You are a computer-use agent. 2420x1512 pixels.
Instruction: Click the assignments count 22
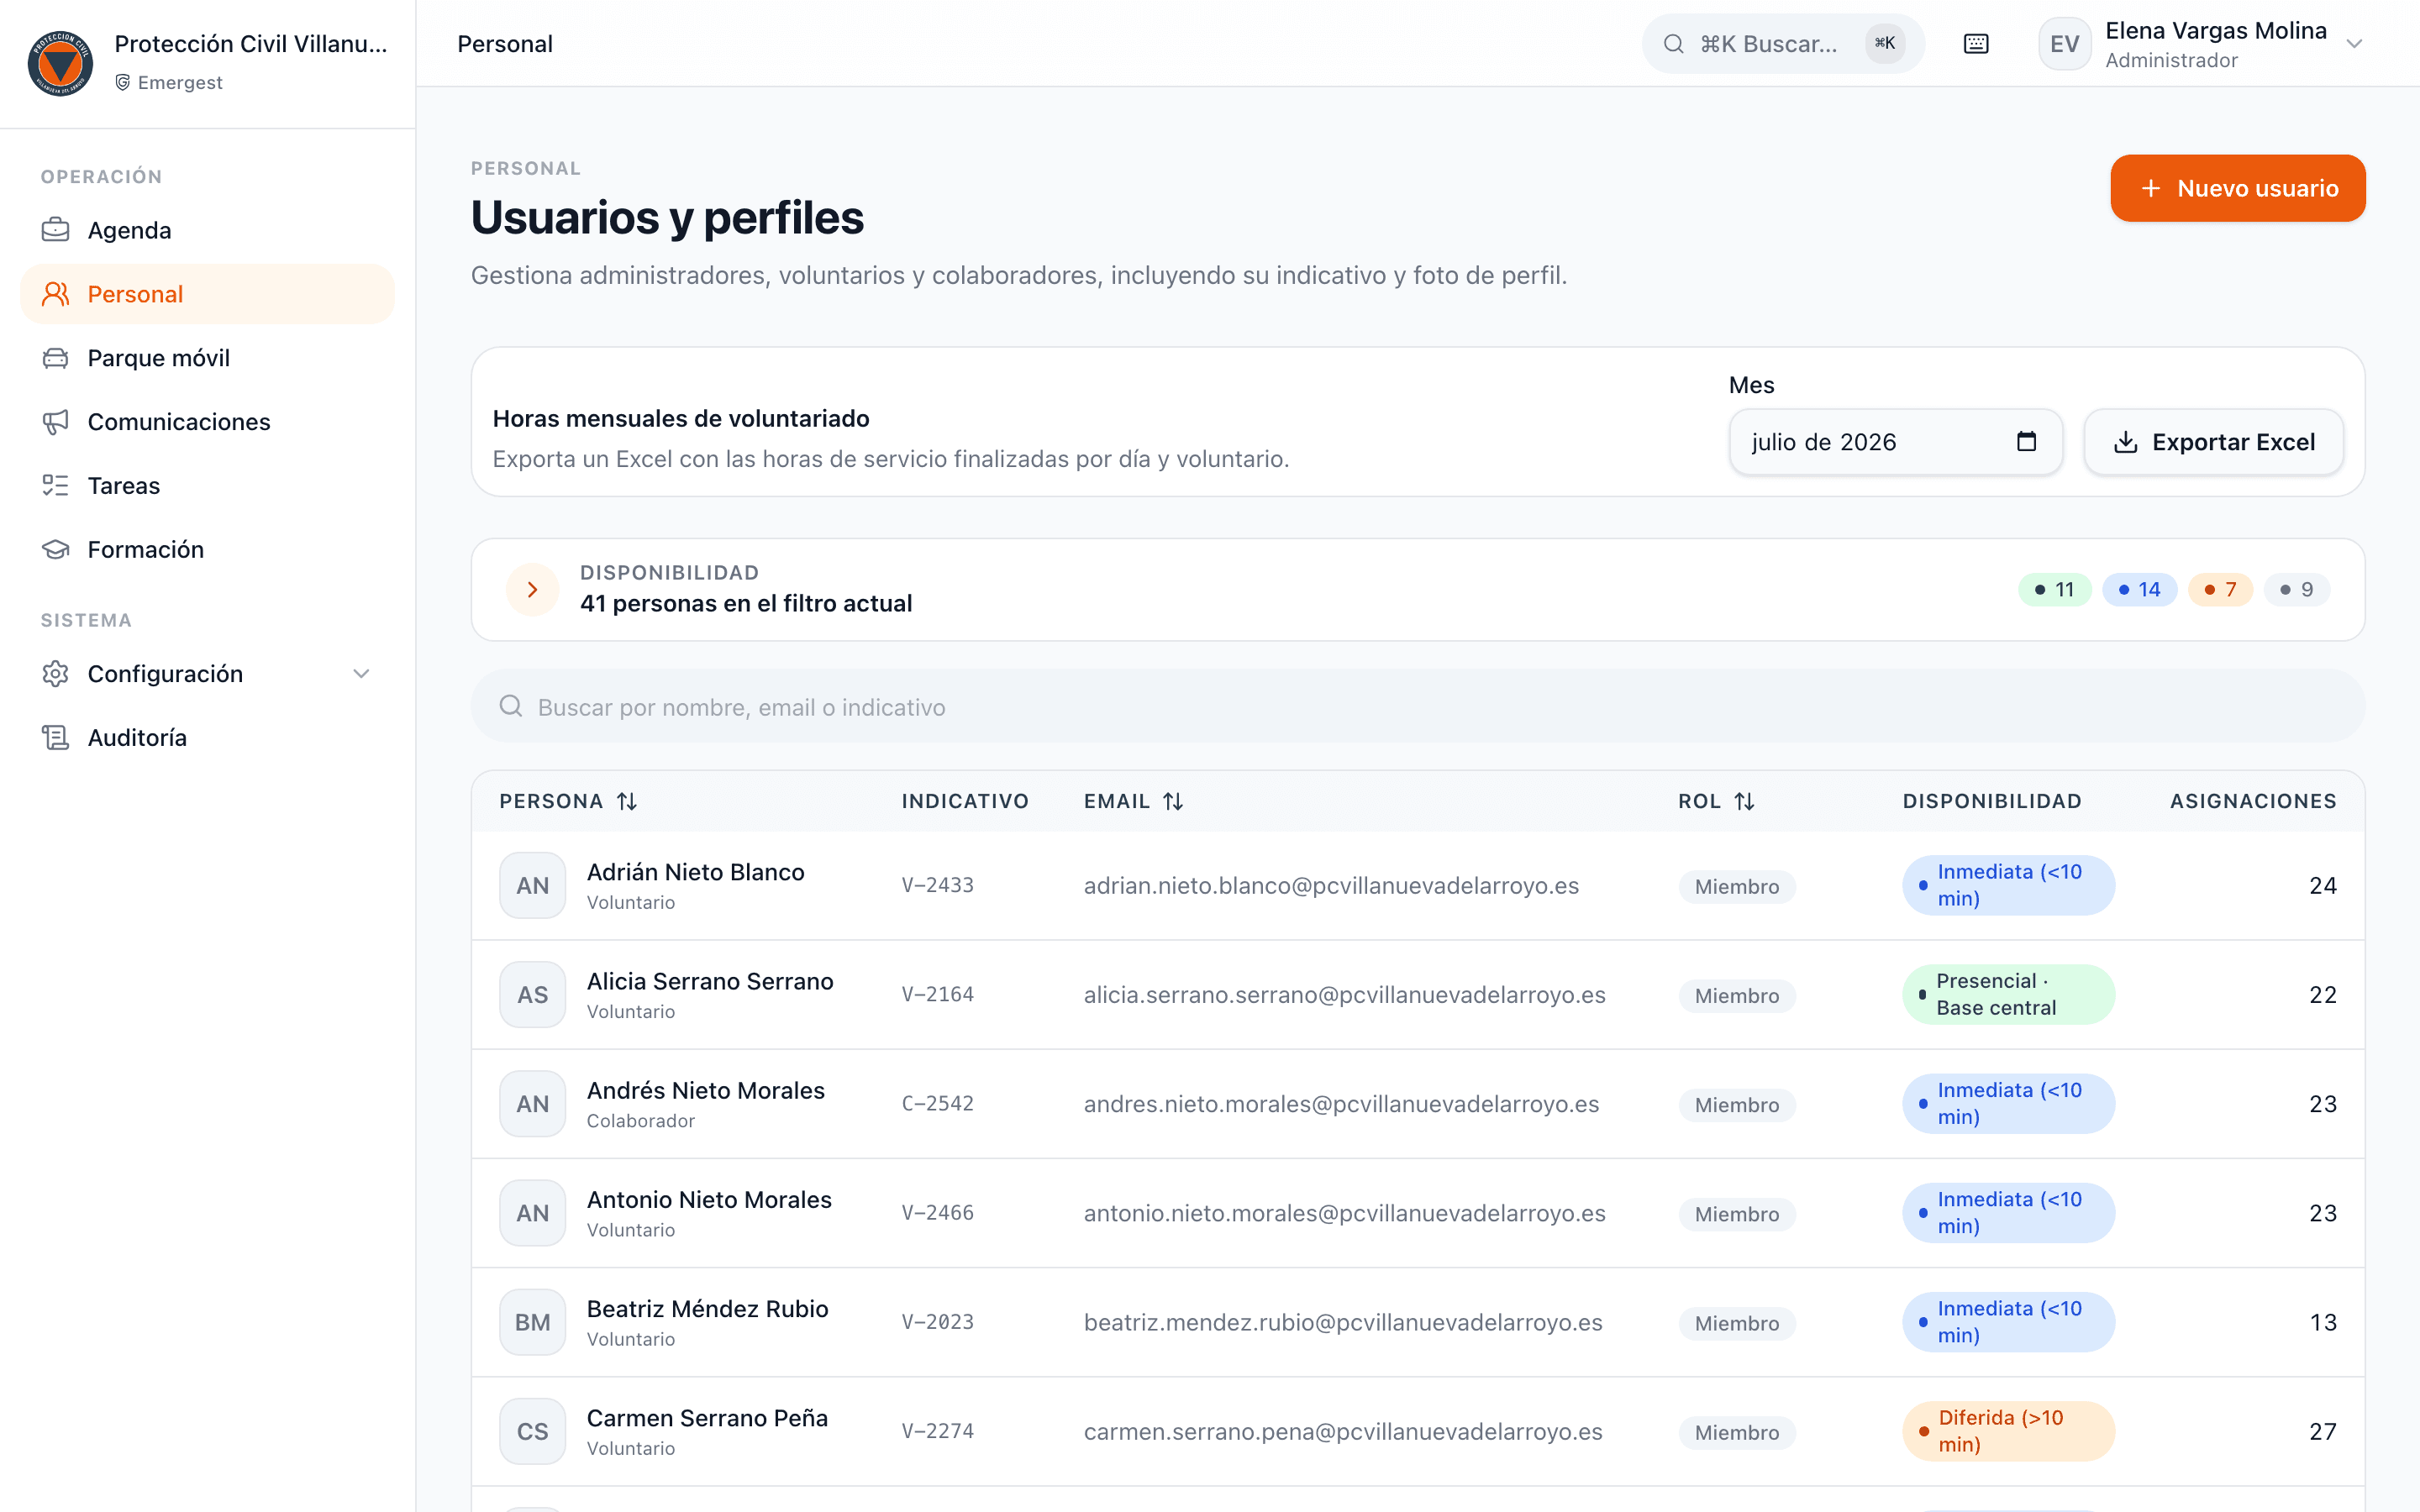[x=2323, y=995]
